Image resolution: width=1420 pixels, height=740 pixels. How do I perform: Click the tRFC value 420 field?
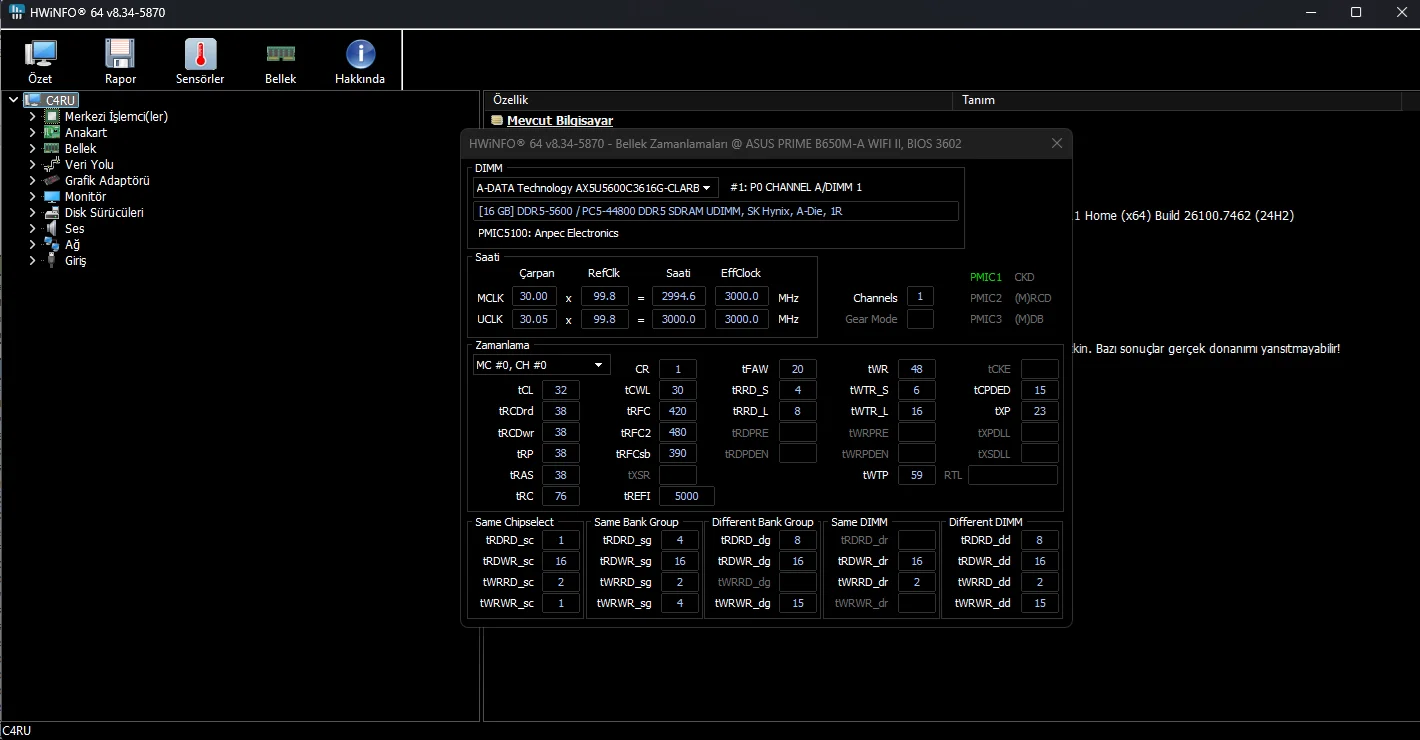tap(678, 411)
